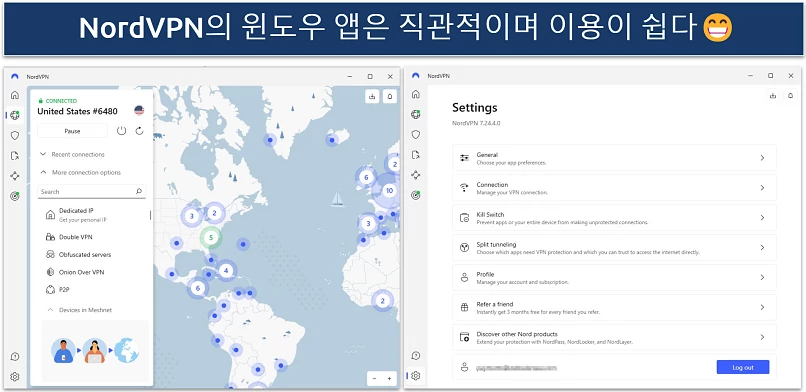Open Meshnet icon in Settings window sidebar

pos(416,175)
